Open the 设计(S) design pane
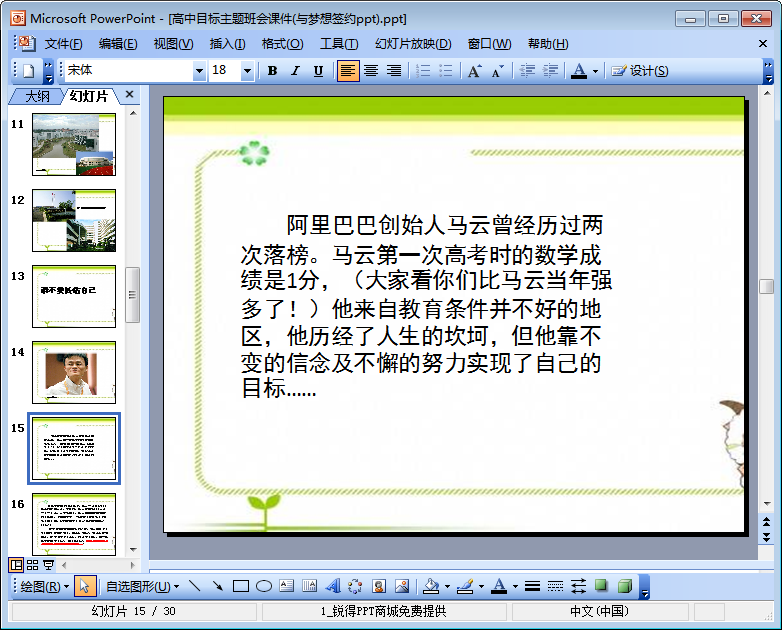Viewport: 782px width, 630px height. tap(640, 71)
